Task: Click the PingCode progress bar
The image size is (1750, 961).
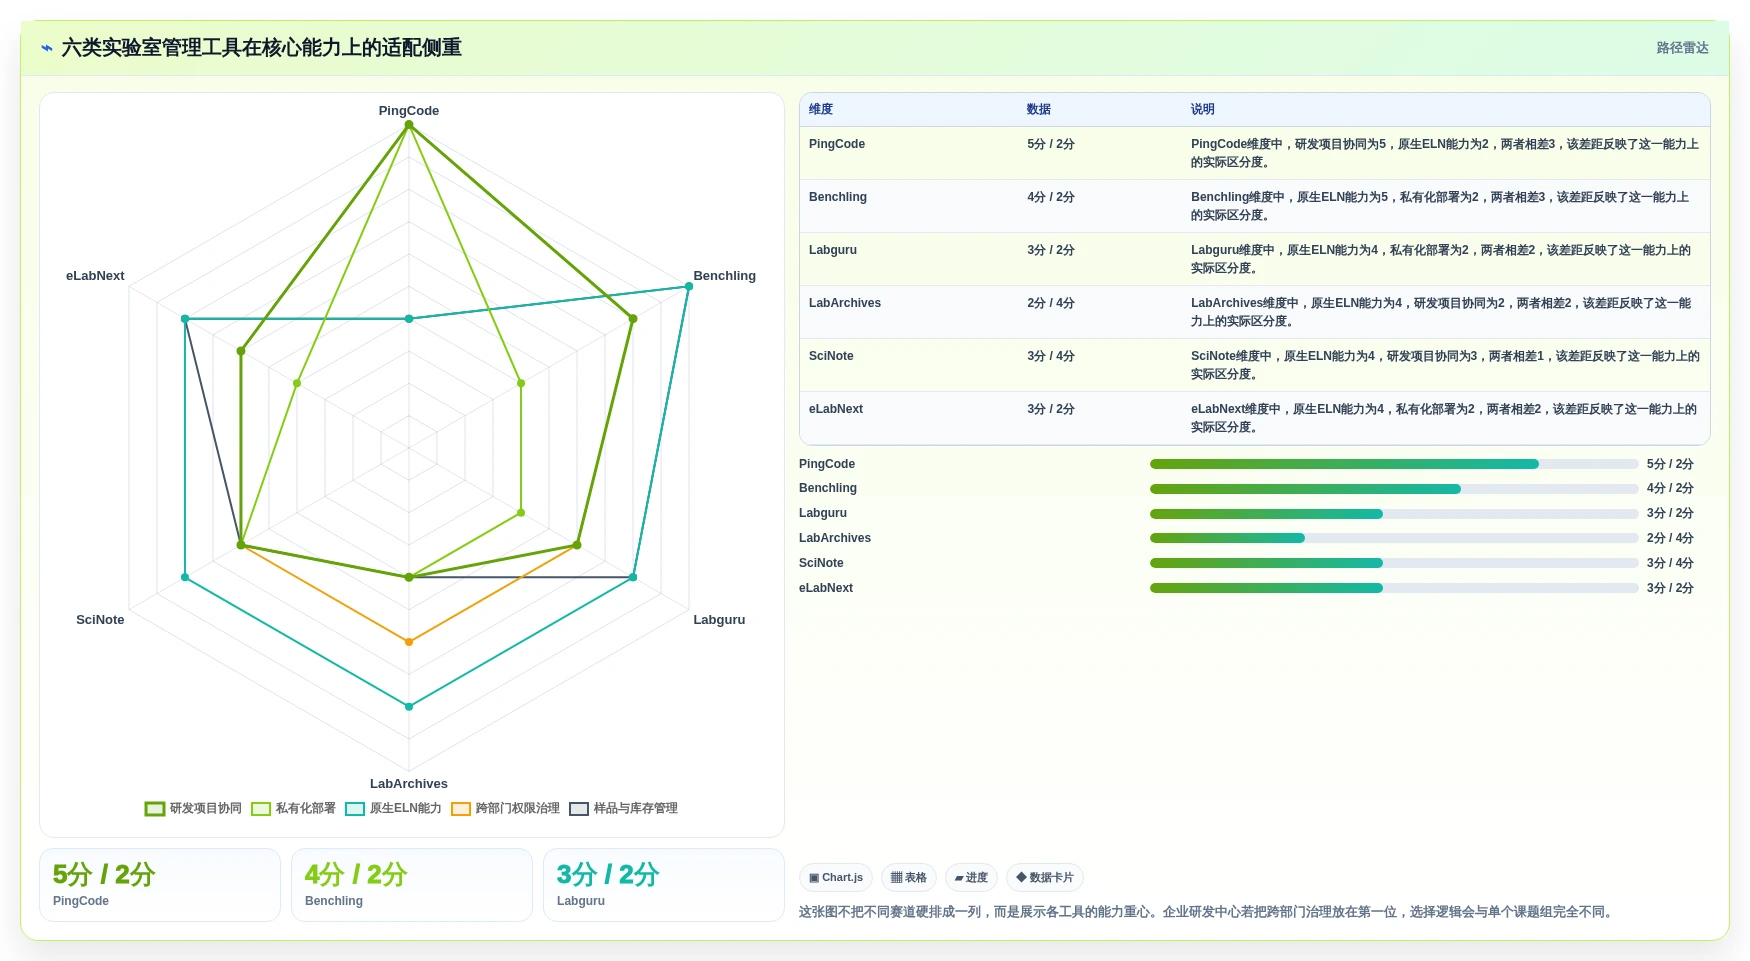Action: click(1394, 464)
